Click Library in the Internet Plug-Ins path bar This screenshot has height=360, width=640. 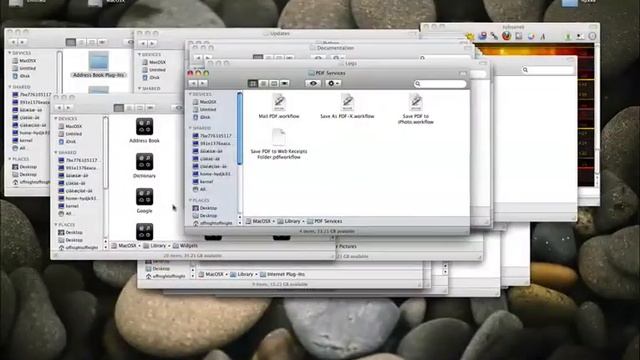tap(242, 274)
